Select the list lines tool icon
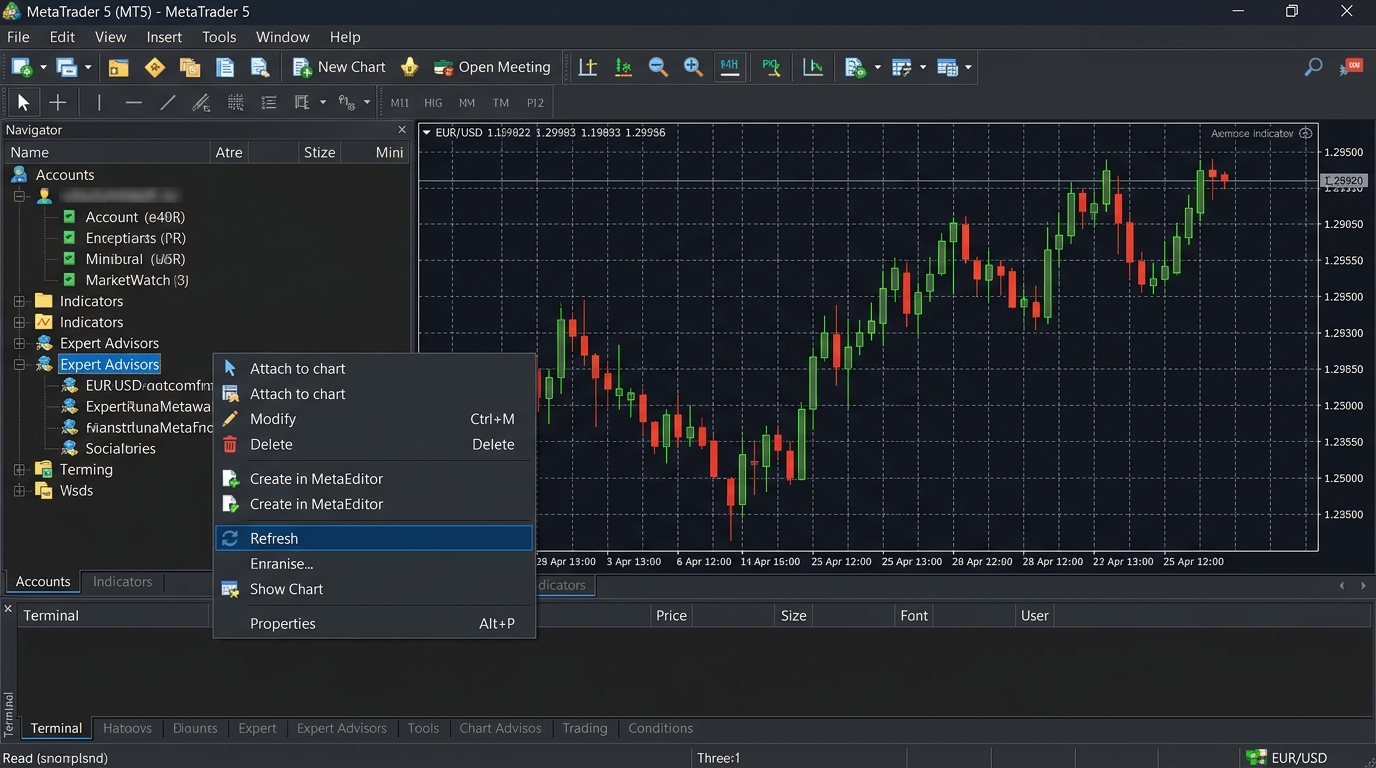This screenshot has height=768, width=1376. 268,102
